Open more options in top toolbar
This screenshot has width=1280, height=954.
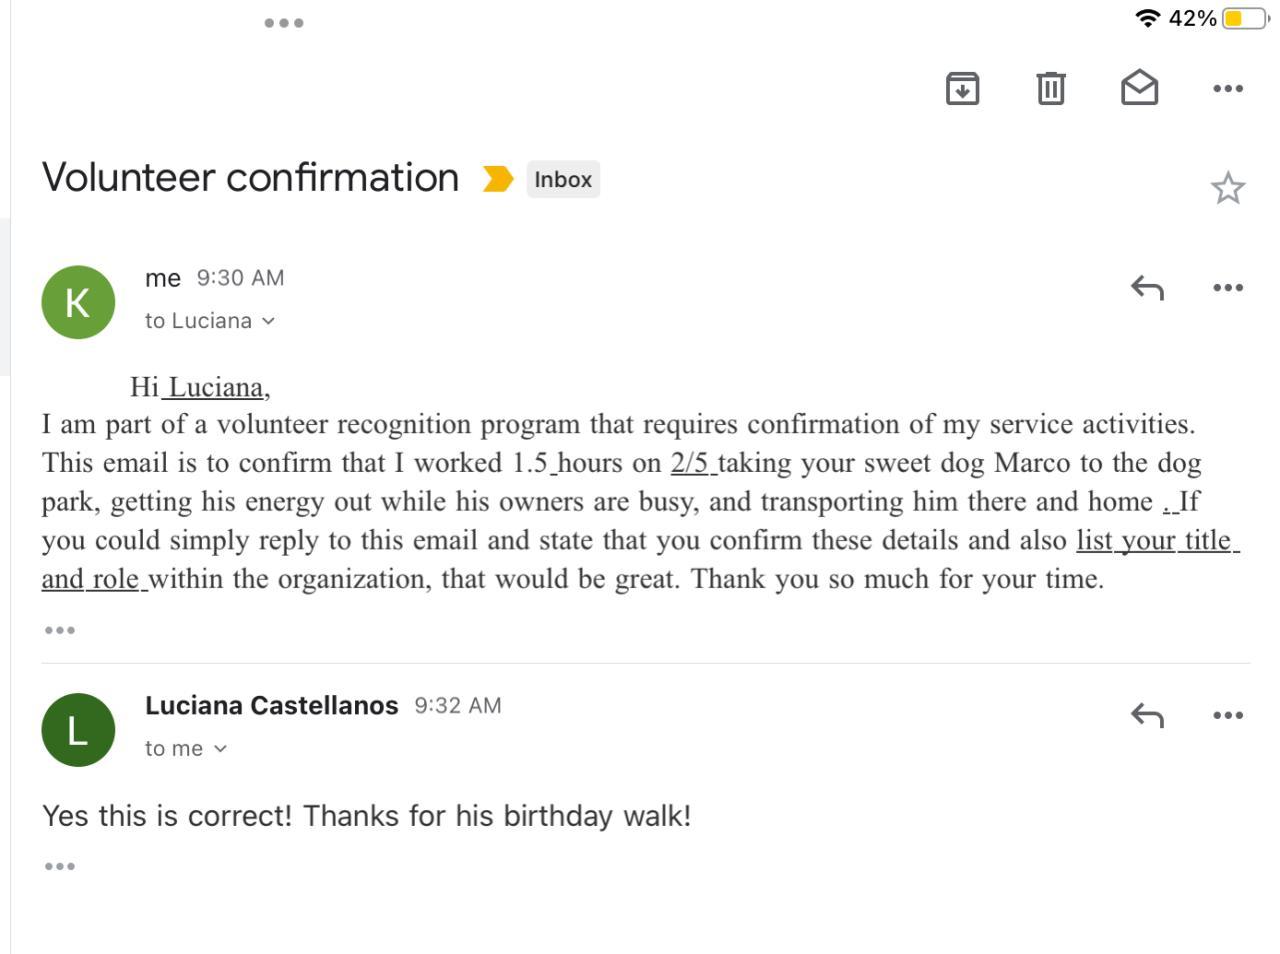pyautogui.click(x=1227, y=89)
